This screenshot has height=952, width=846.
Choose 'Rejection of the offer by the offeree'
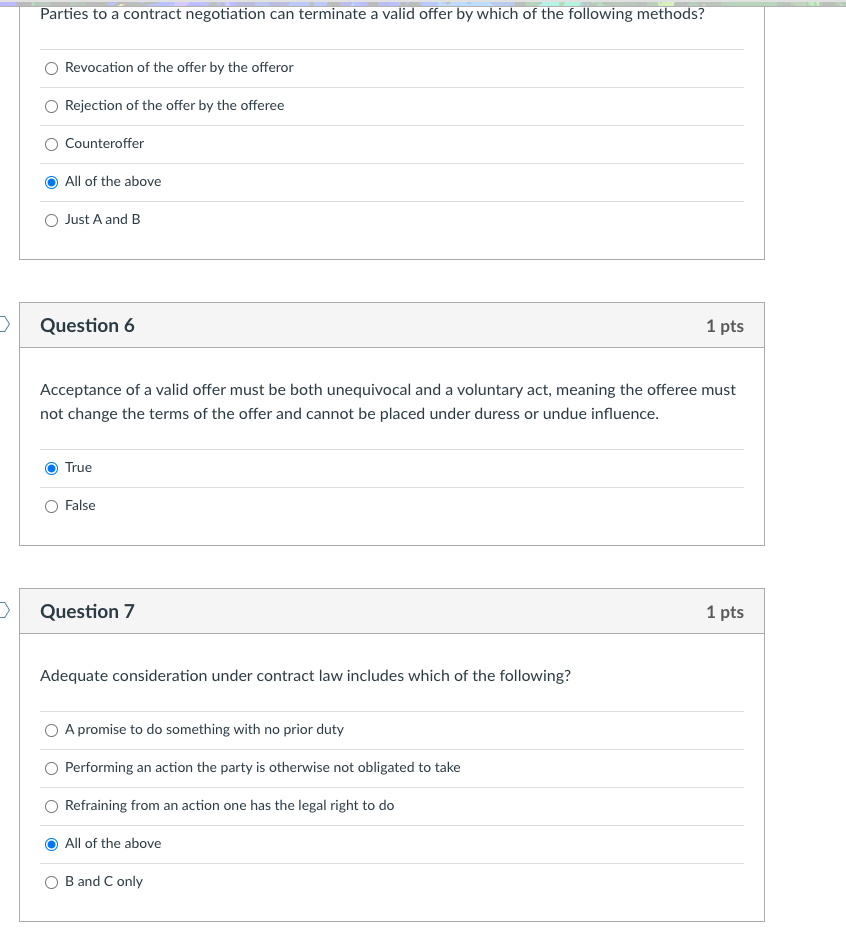coord(52,106)
